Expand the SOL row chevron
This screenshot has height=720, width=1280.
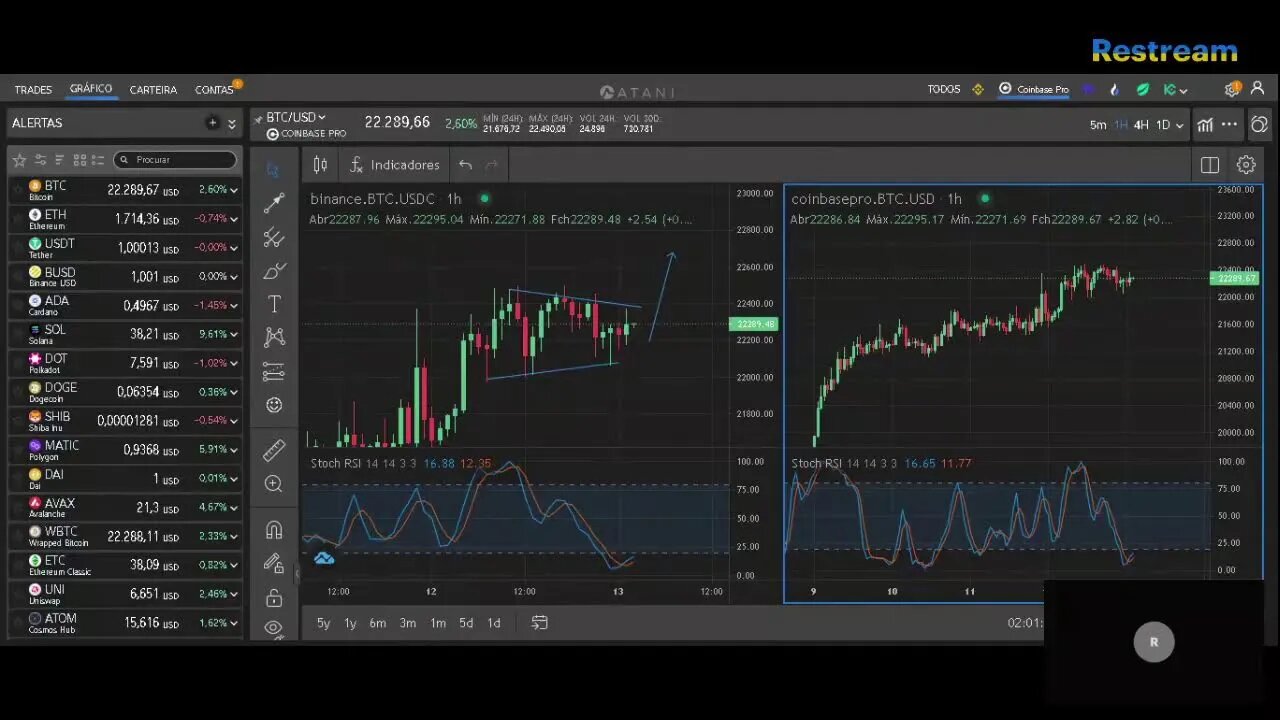coord(234,334)
